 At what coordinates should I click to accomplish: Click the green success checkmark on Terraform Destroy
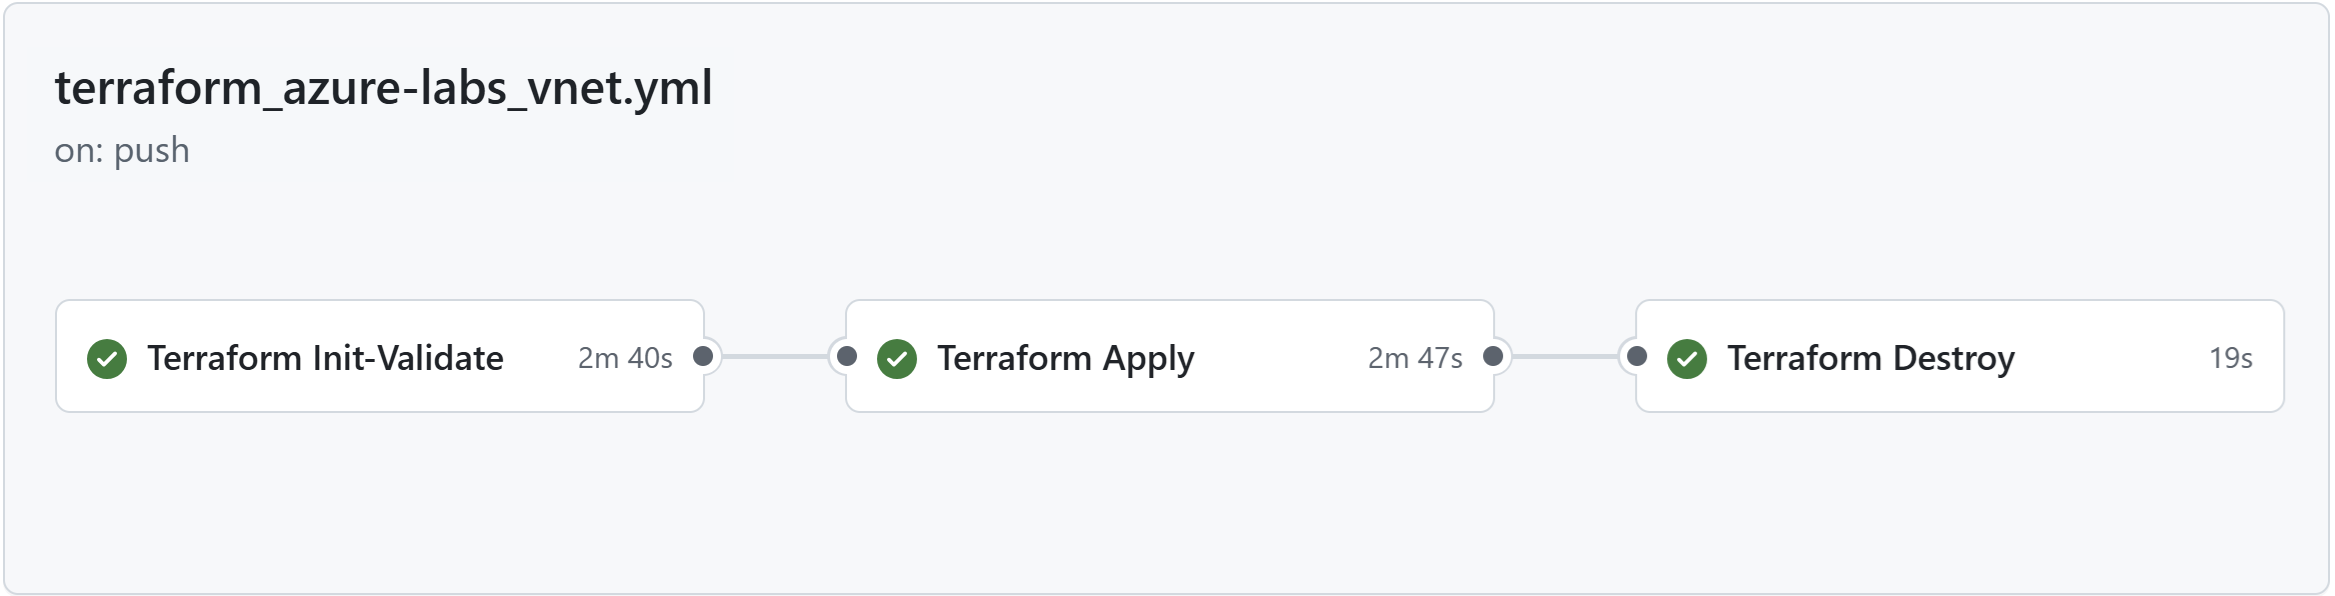click(x=1687, y=358)
